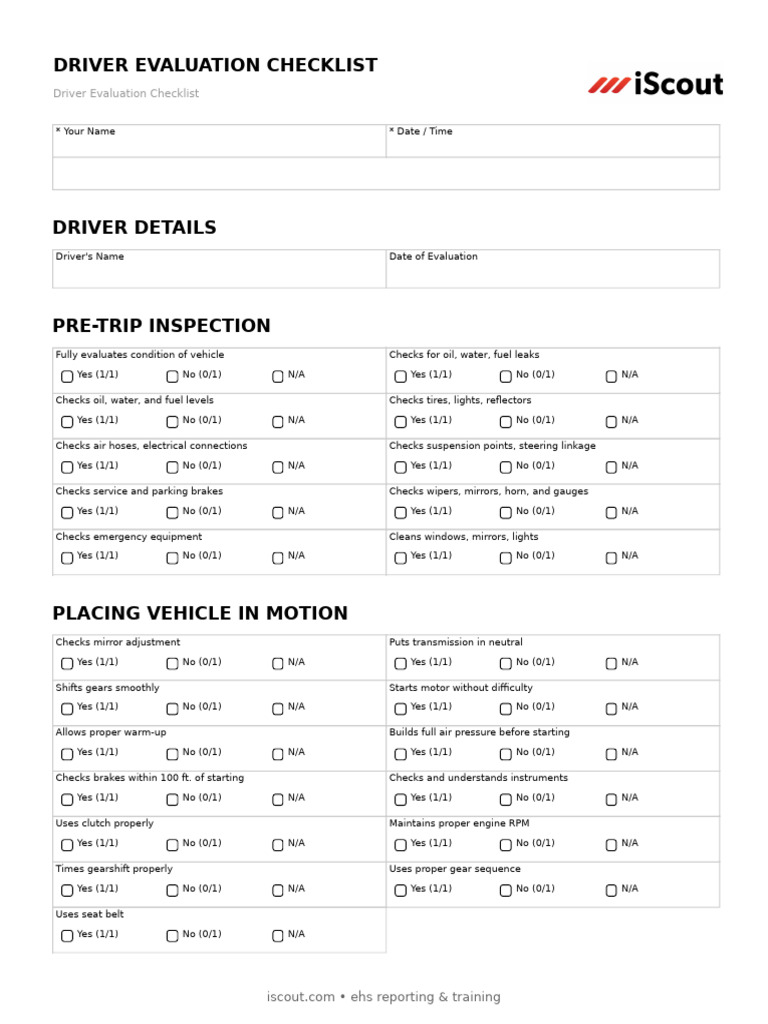Check Yes for Fully evaluates condition of vehicle
768x1024 pixels.
point(67,376)
